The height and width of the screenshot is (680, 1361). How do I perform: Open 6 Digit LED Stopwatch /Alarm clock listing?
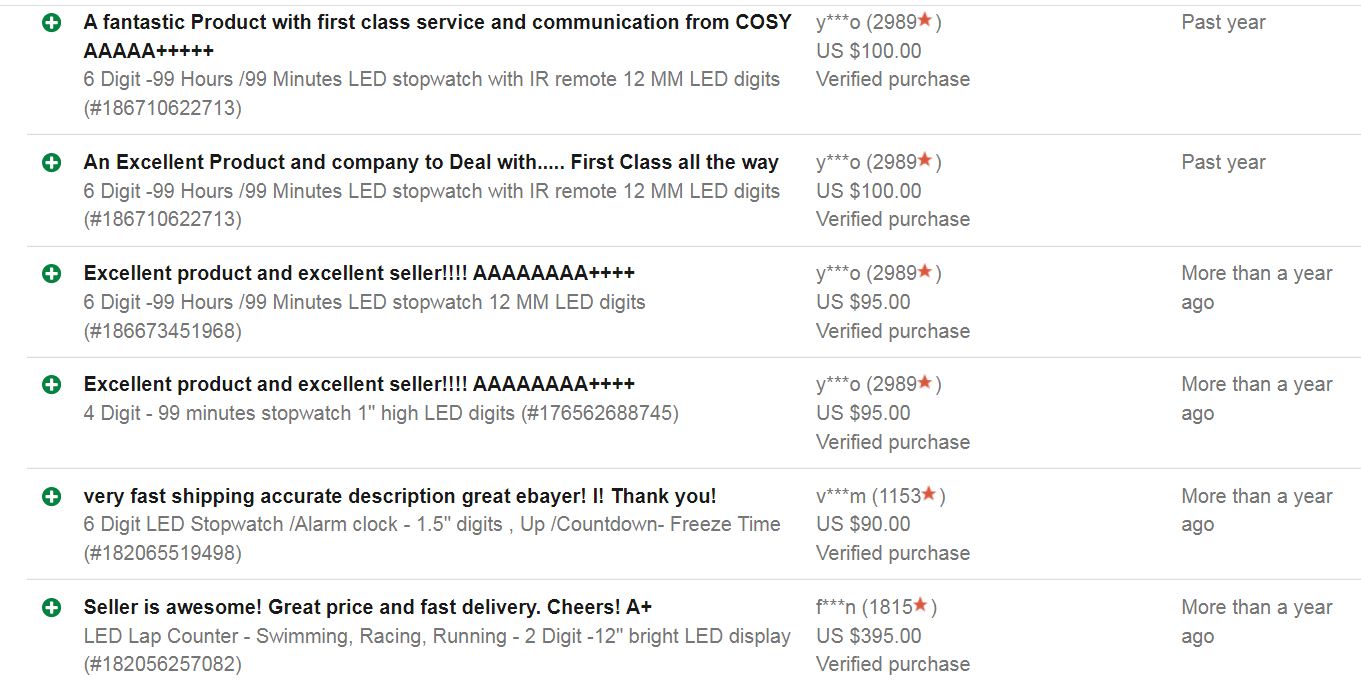431,524
